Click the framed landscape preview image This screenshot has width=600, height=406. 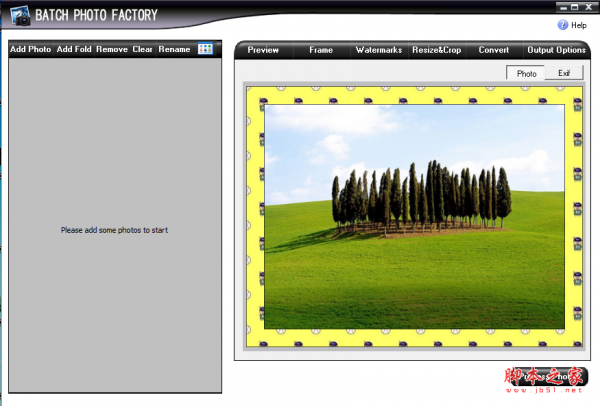[414, 217]
